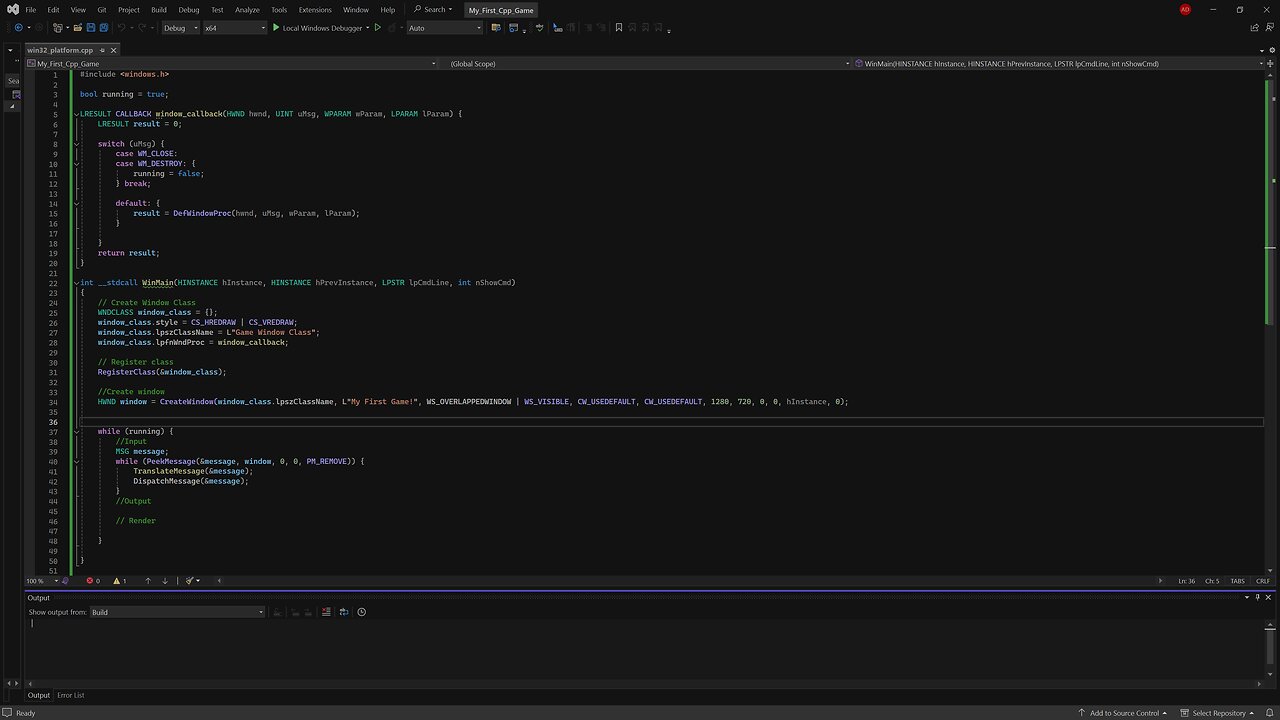Click the Save All toolbar icon

[104, 28]
